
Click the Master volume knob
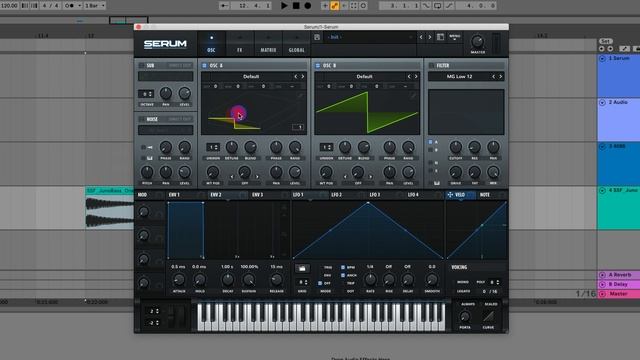[x=477, y=41]
